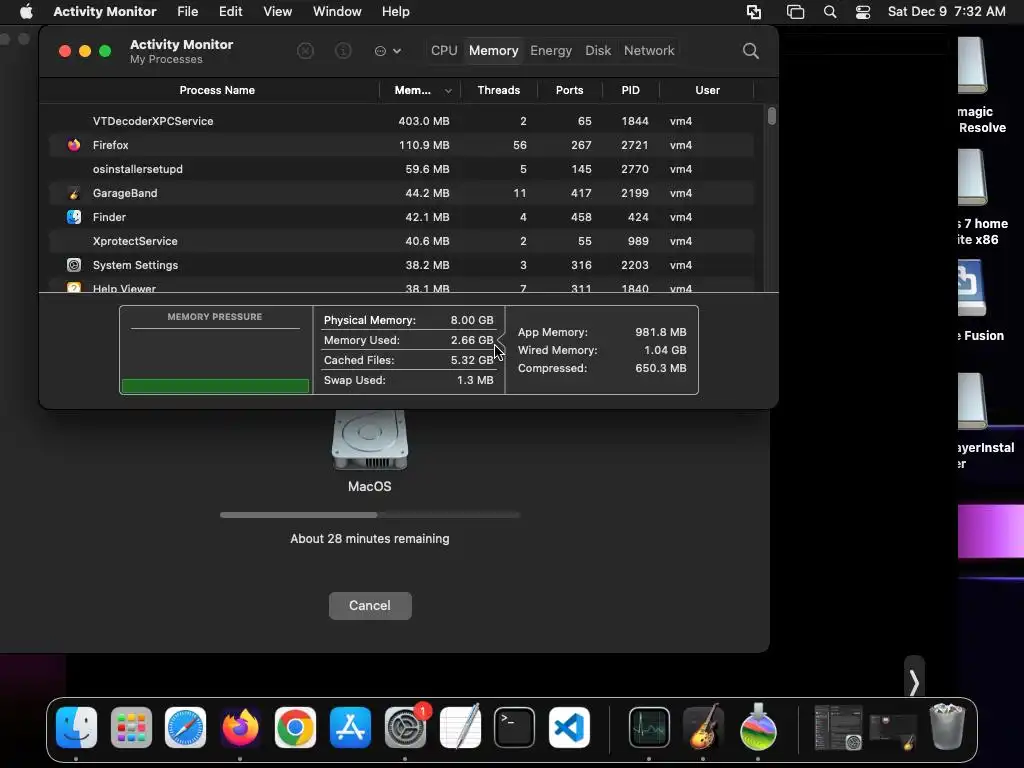Click the green memory pressure graph
Viewport: 1024px width, 768px height.
tap(216, 386)
